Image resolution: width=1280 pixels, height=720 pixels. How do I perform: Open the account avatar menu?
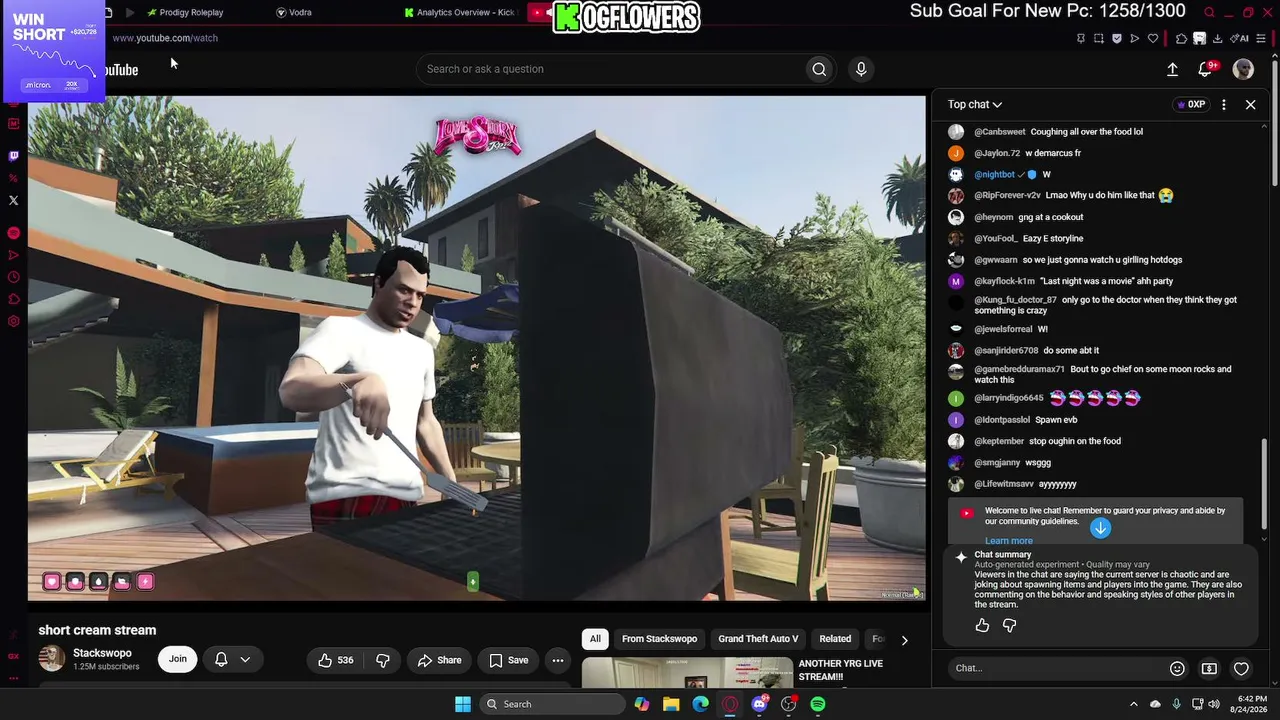click(1243, 69)
